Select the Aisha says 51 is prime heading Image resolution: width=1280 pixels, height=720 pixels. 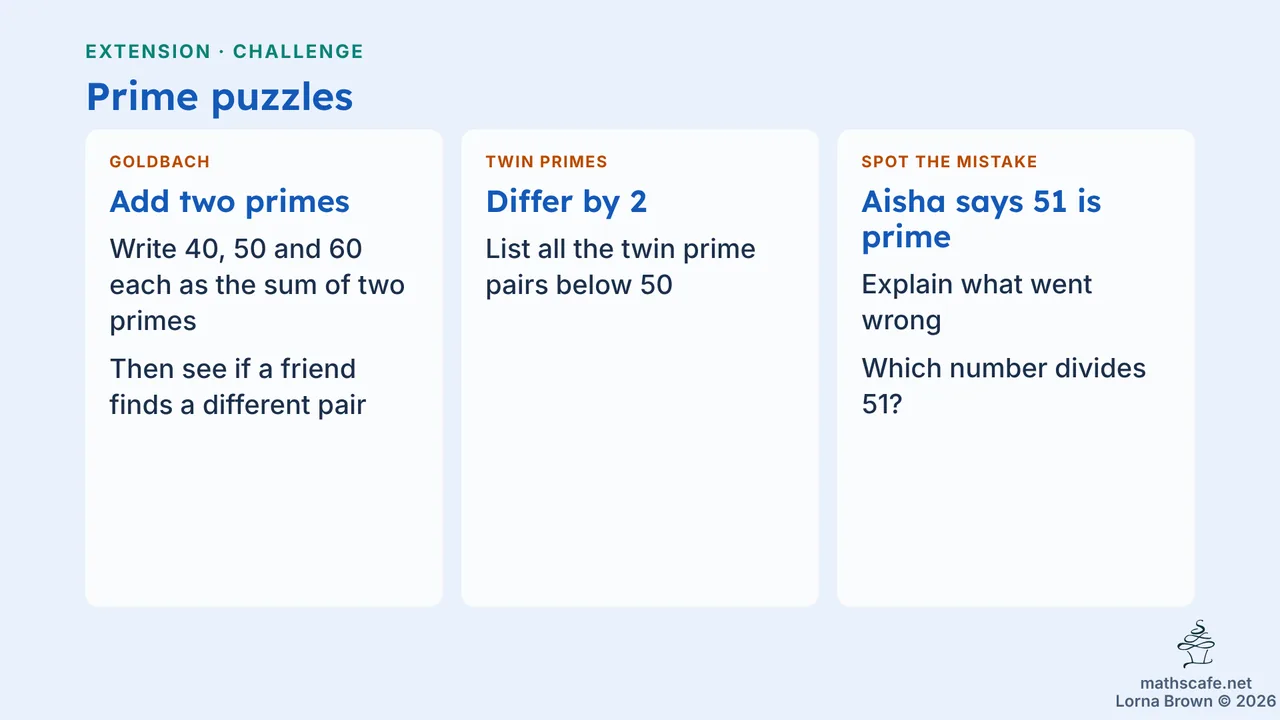pyautogui.click(x=981, y=219)
